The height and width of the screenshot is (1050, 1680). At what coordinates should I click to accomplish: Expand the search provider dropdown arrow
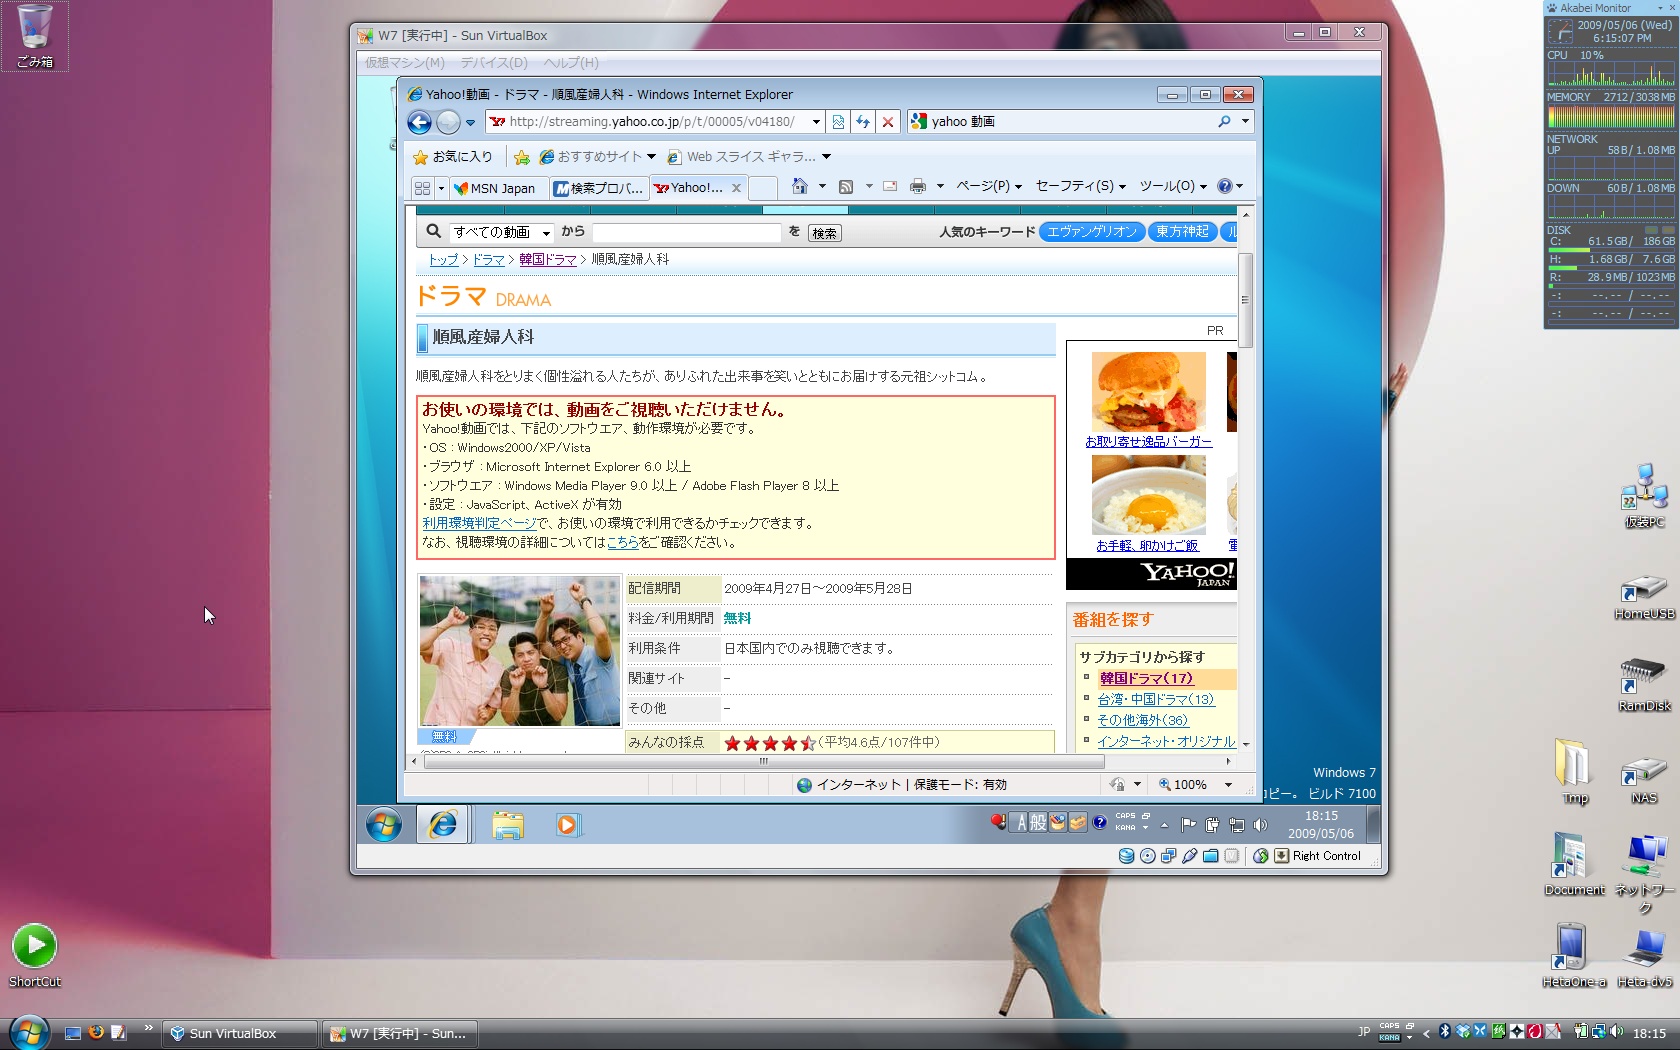coord(1245,121)
